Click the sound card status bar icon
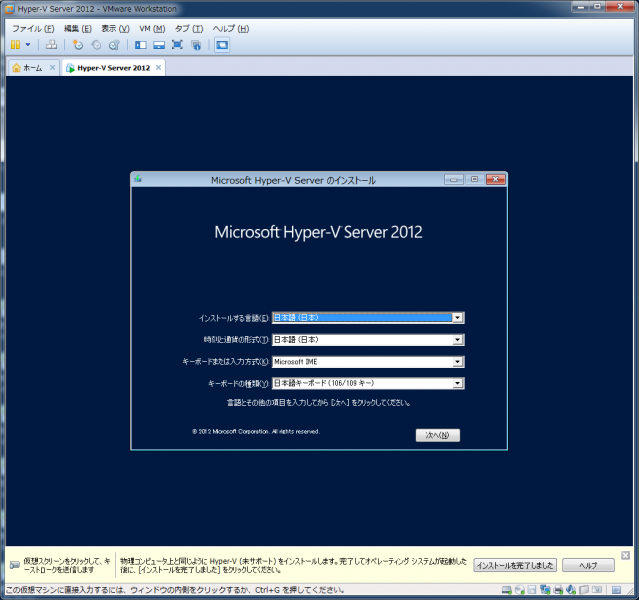 click(x=571, y=589)
